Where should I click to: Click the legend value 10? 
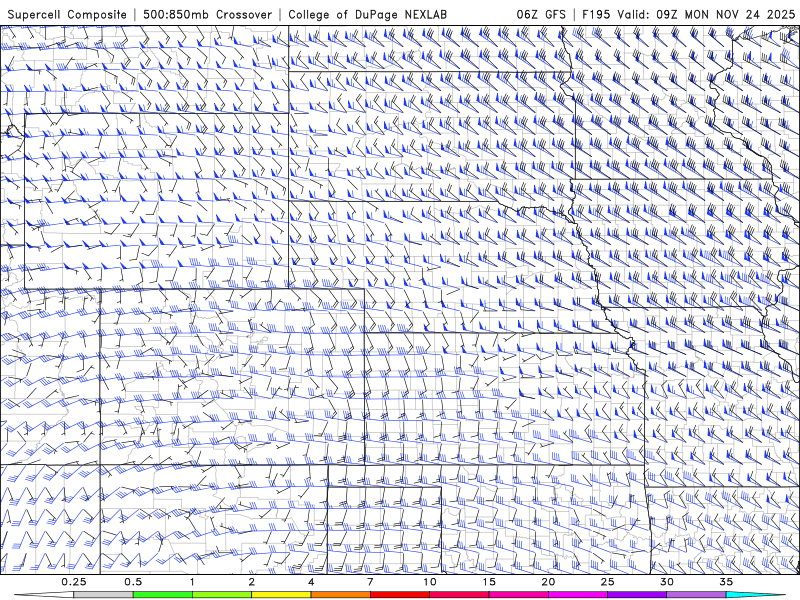tap(430, 582)
